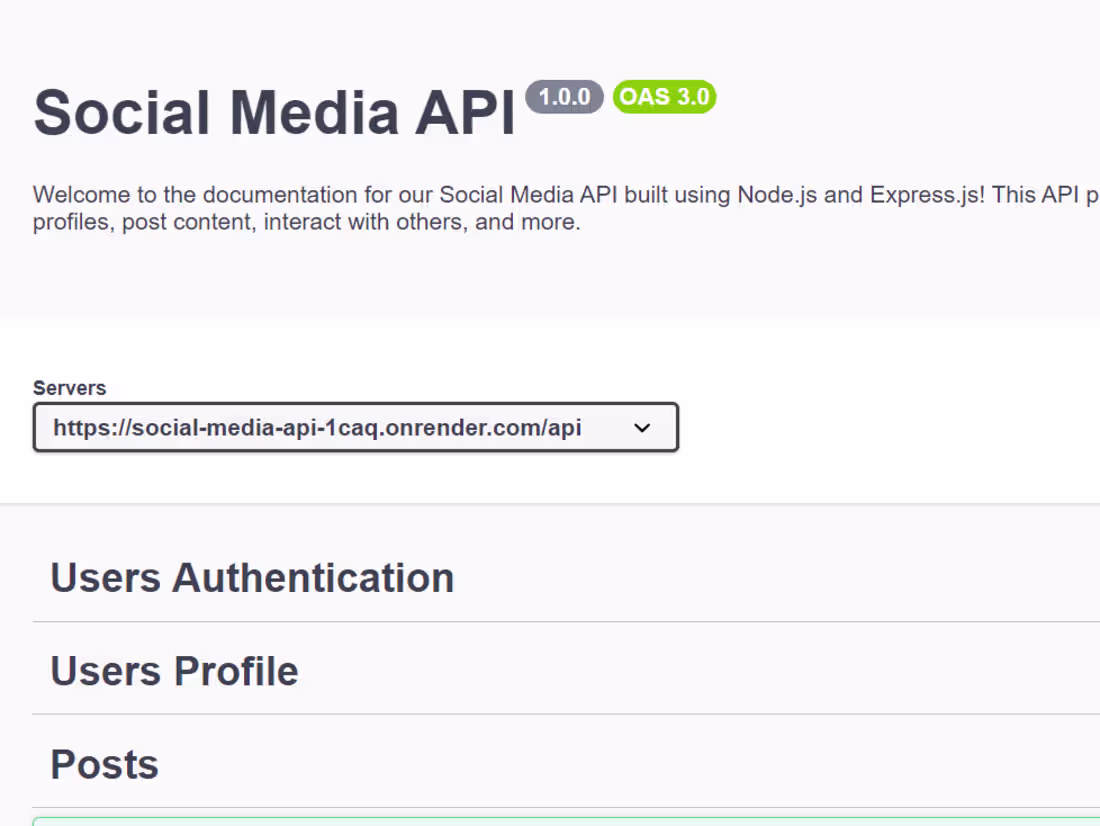The image size is (1100, 826).
Task: Click the OAS 3.0 specification badge
Action: pyautogui.click(x=663, y=96)
